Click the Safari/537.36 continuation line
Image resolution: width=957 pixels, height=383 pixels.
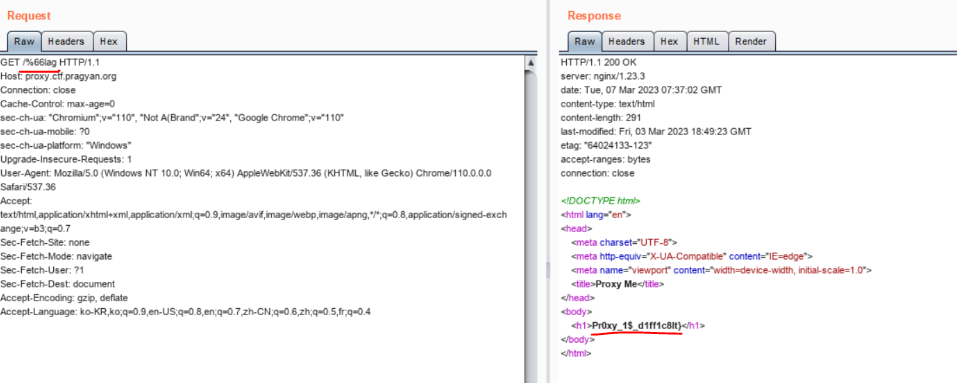27,187
